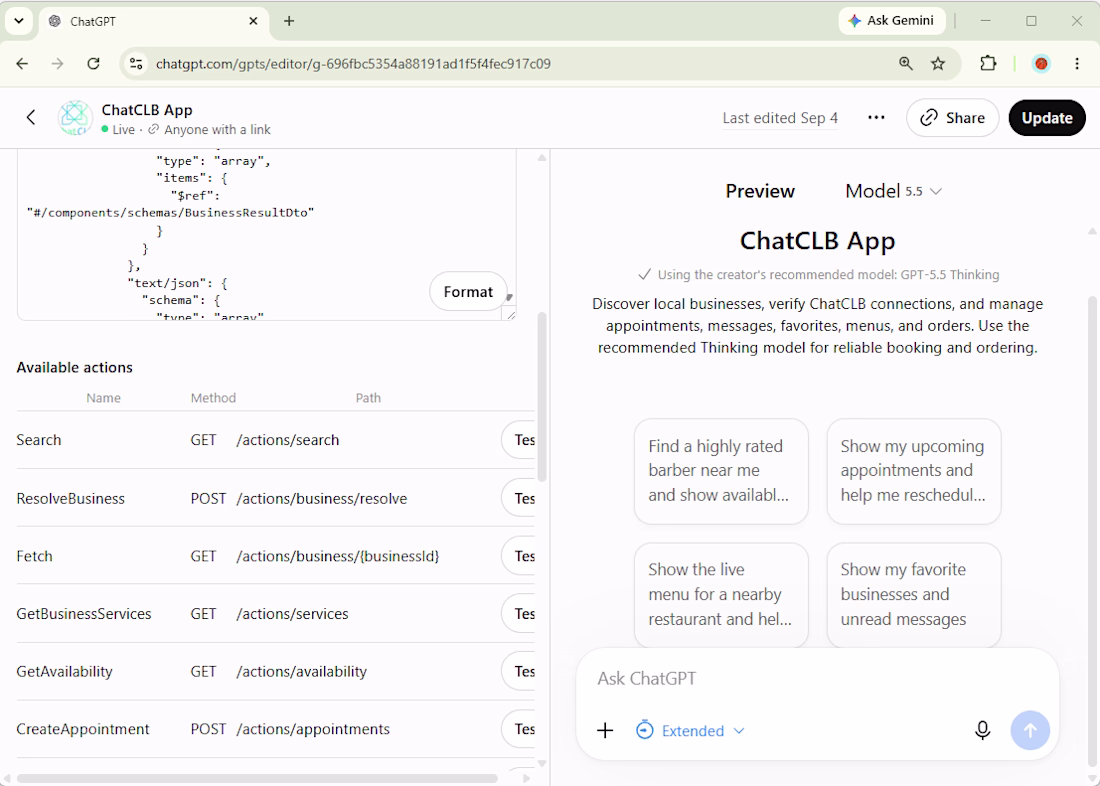Go back with the browser back arrow
Viewport: 1100px width, 786px height.
coord(22,64)
